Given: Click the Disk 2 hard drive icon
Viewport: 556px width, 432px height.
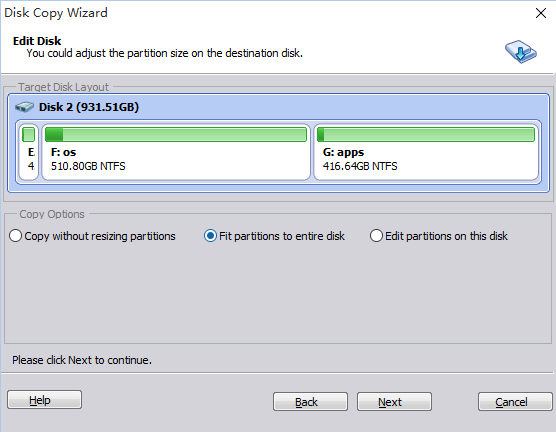Looking at the screenshot, I should coord(24,107).
